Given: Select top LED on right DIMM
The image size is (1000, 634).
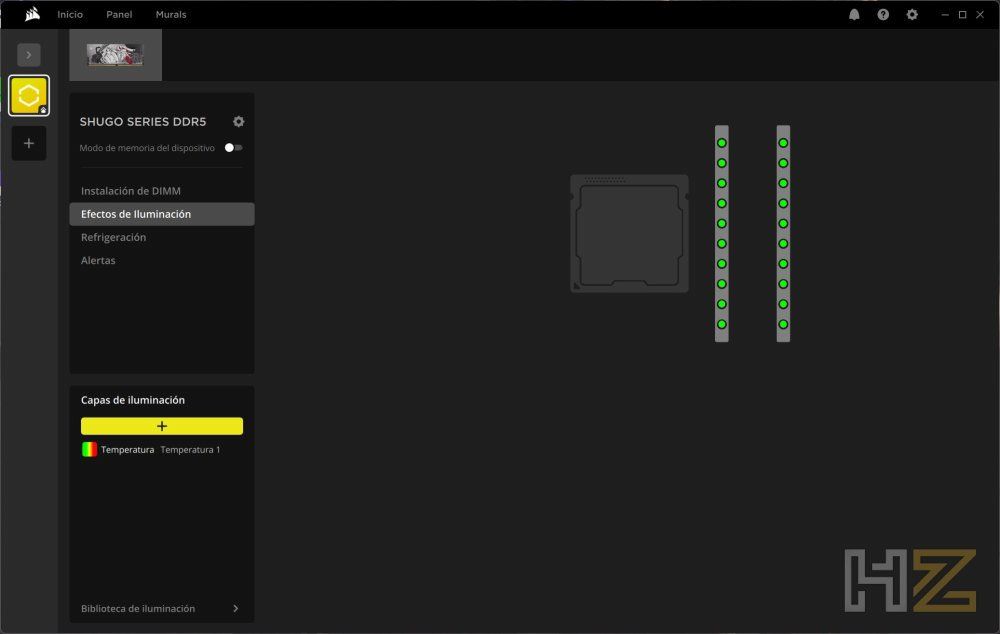Looking at the screenshot, I should (783, 143).
